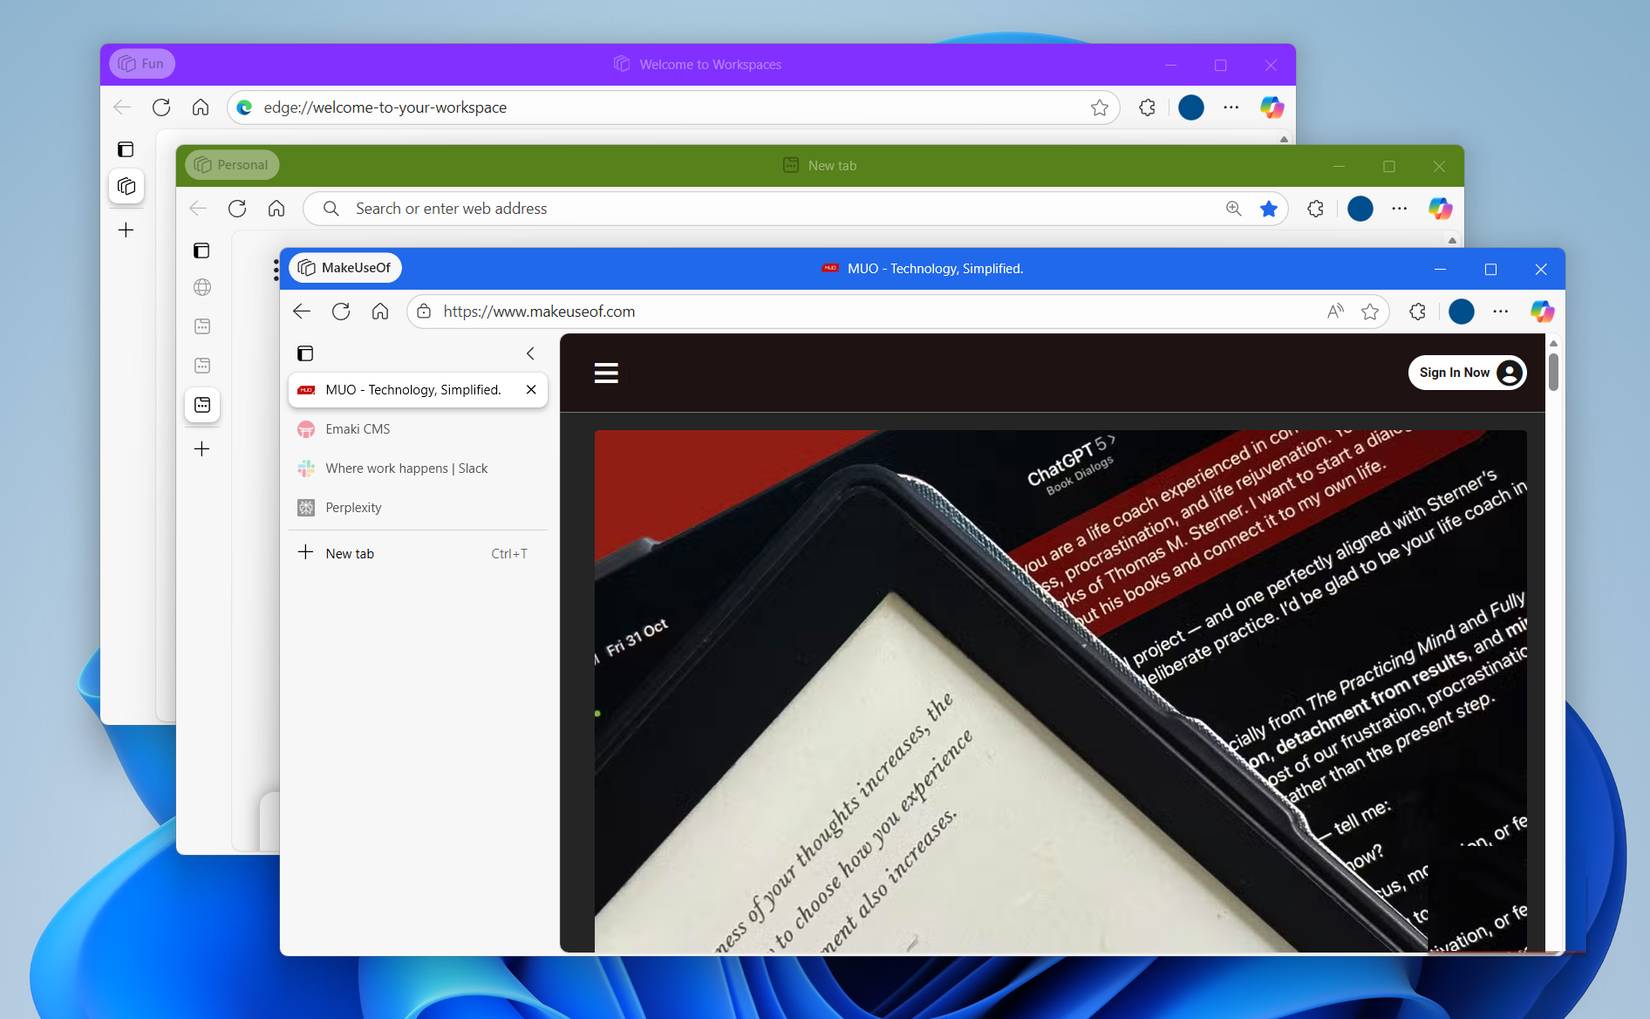Open the Settings and more menu

pyautogui.click(x=1500, y=311)
